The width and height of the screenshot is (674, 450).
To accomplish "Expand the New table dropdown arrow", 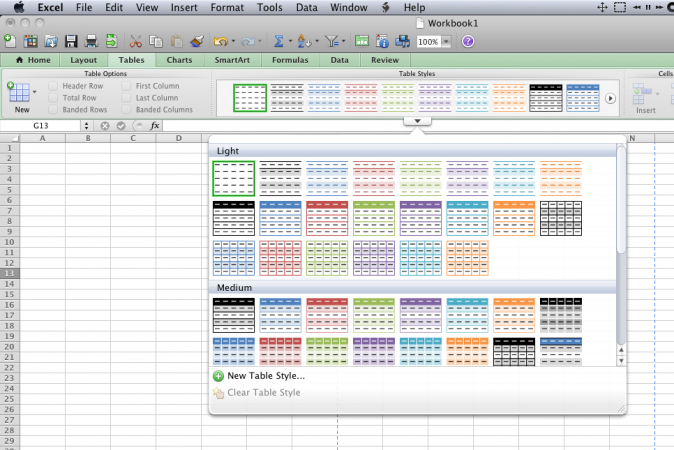I will [34, 92].
